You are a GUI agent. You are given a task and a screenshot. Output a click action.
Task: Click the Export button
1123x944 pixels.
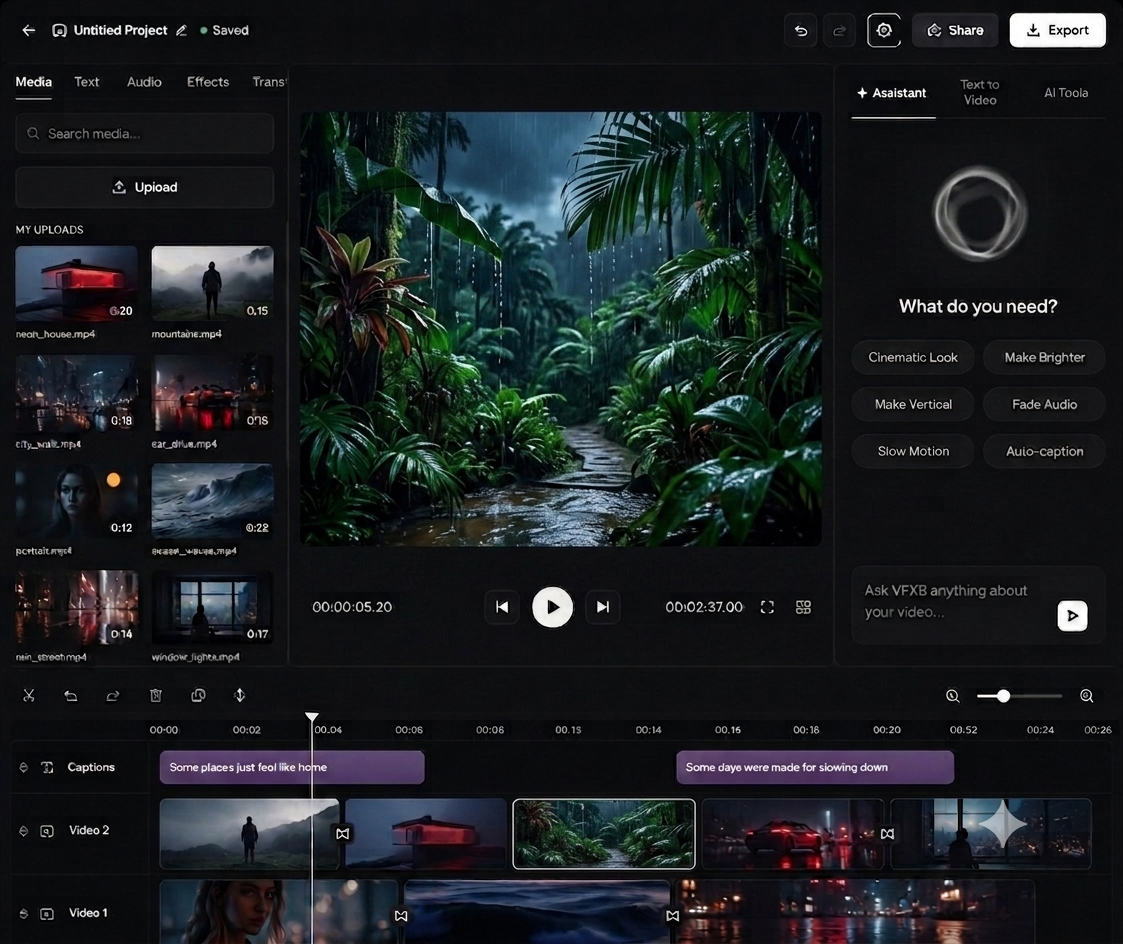1057,30
